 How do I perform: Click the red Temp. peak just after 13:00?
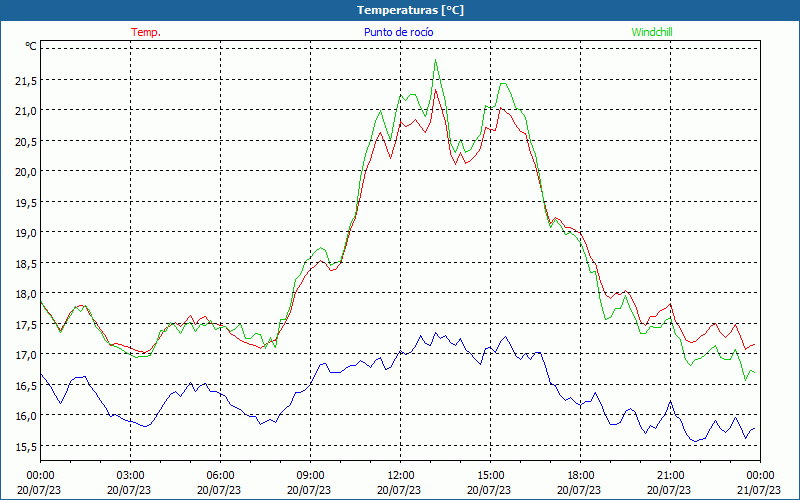[435, 90]
